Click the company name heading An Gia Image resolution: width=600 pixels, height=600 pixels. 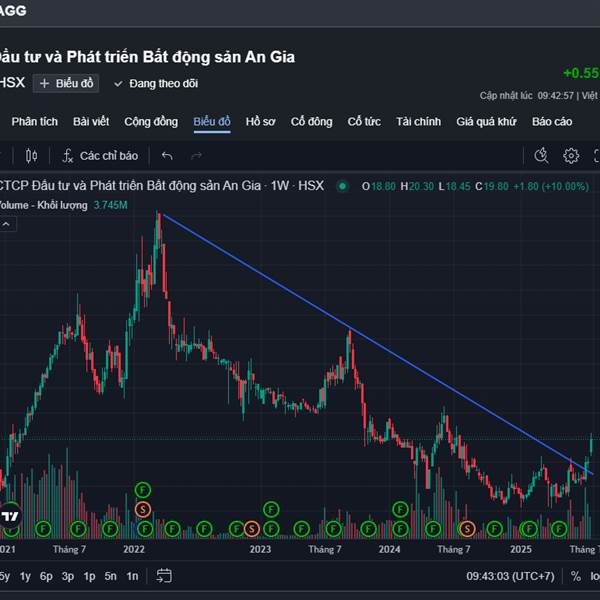click(x=147, y=57)
